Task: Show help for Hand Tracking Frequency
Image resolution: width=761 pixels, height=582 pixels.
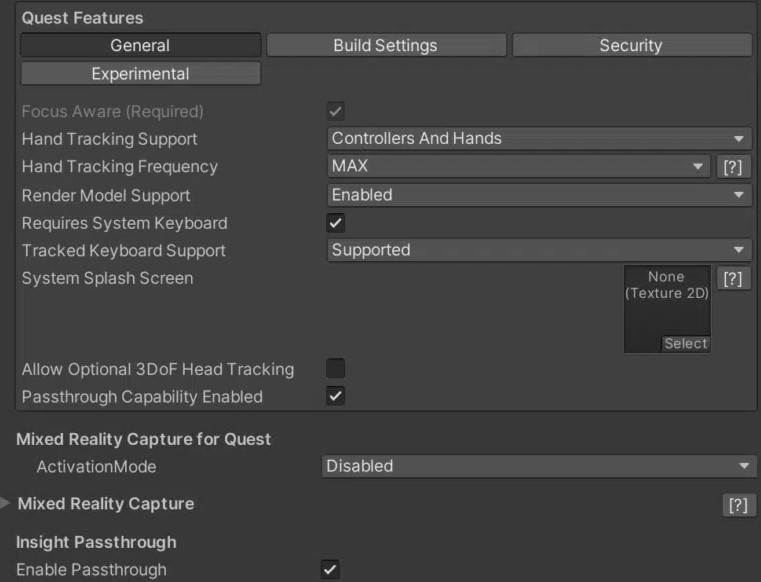Action: [x=733, y=167]
